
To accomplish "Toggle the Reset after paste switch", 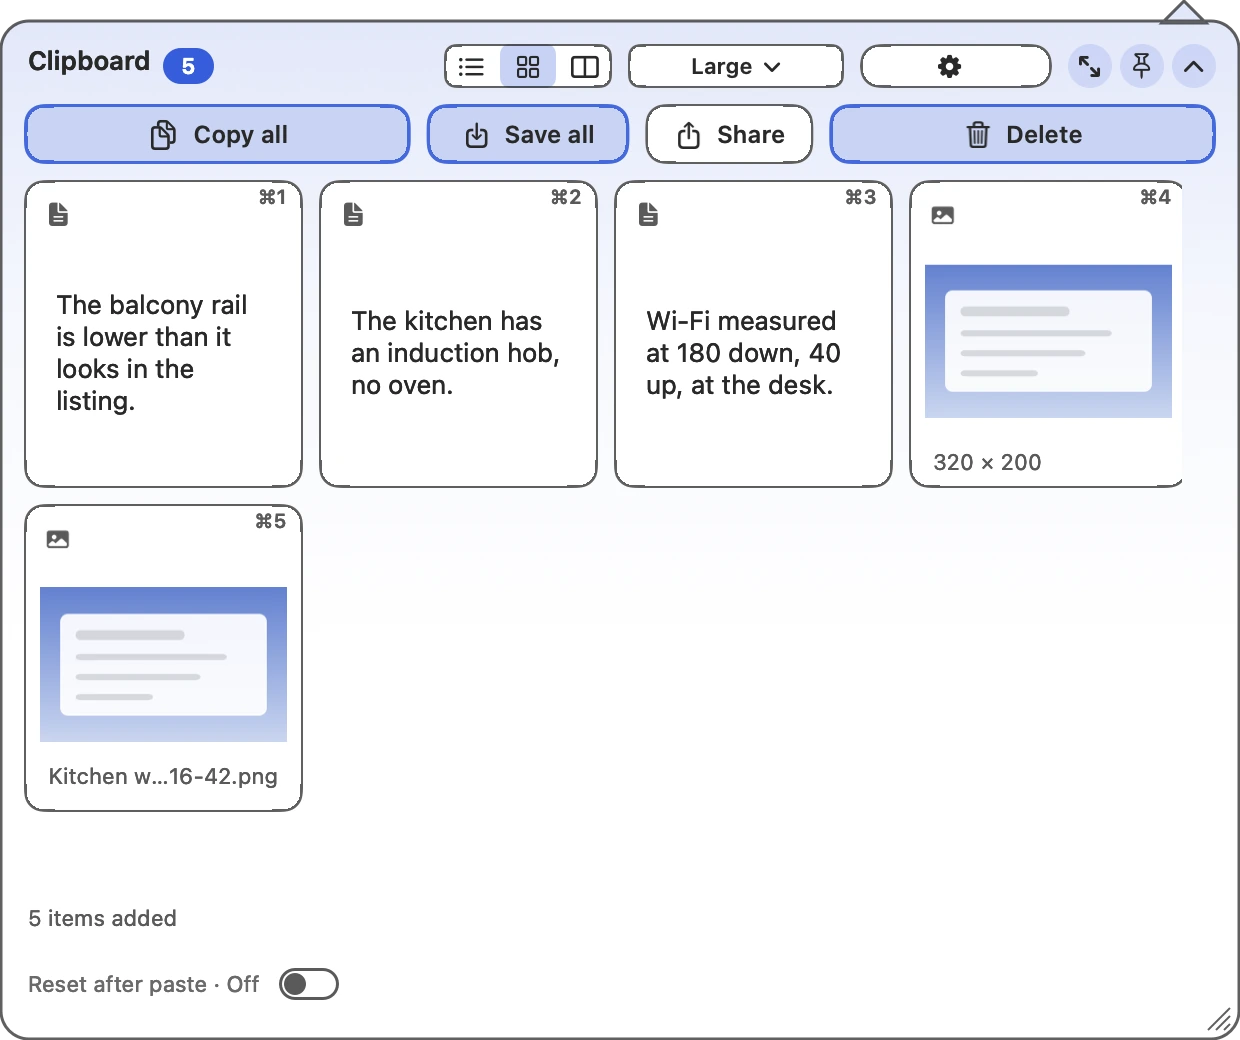I will click(309, 984).
